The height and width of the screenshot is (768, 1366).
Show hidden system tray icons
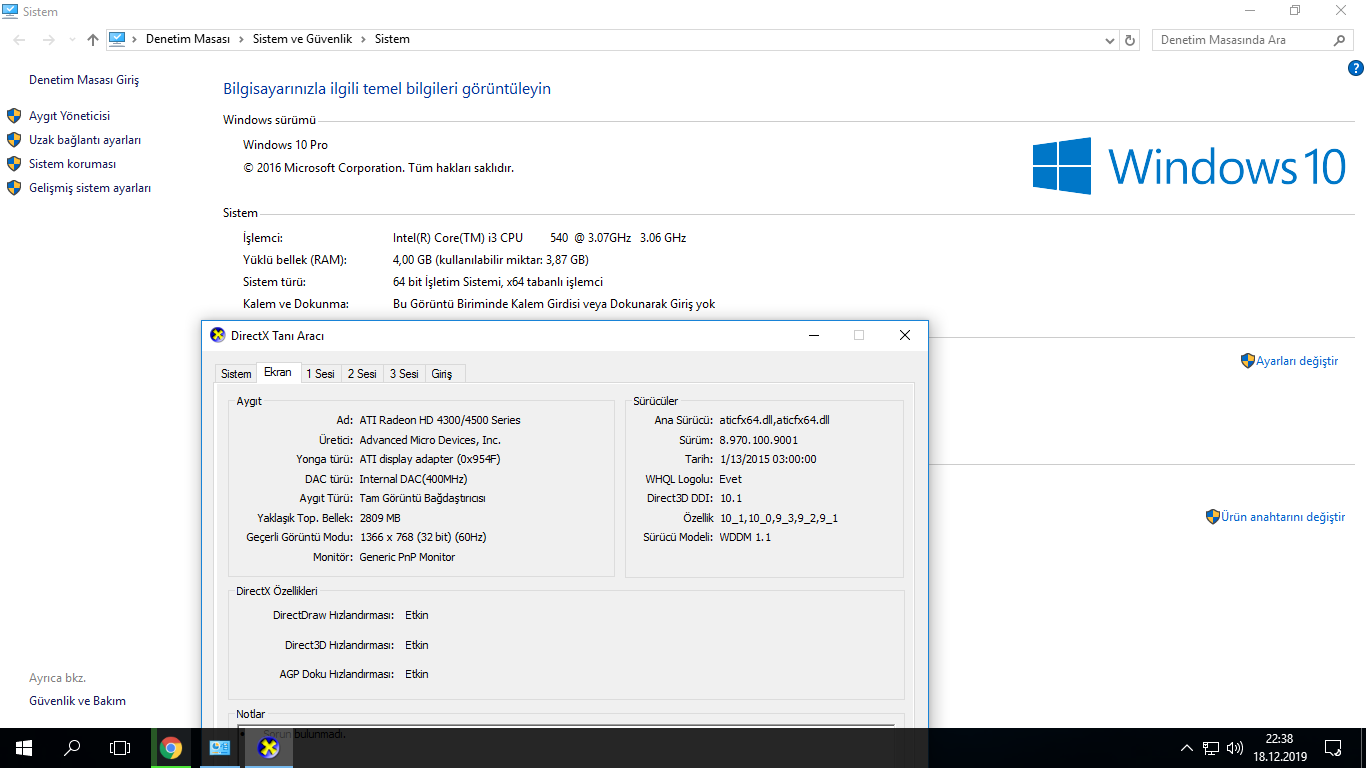1187,748
